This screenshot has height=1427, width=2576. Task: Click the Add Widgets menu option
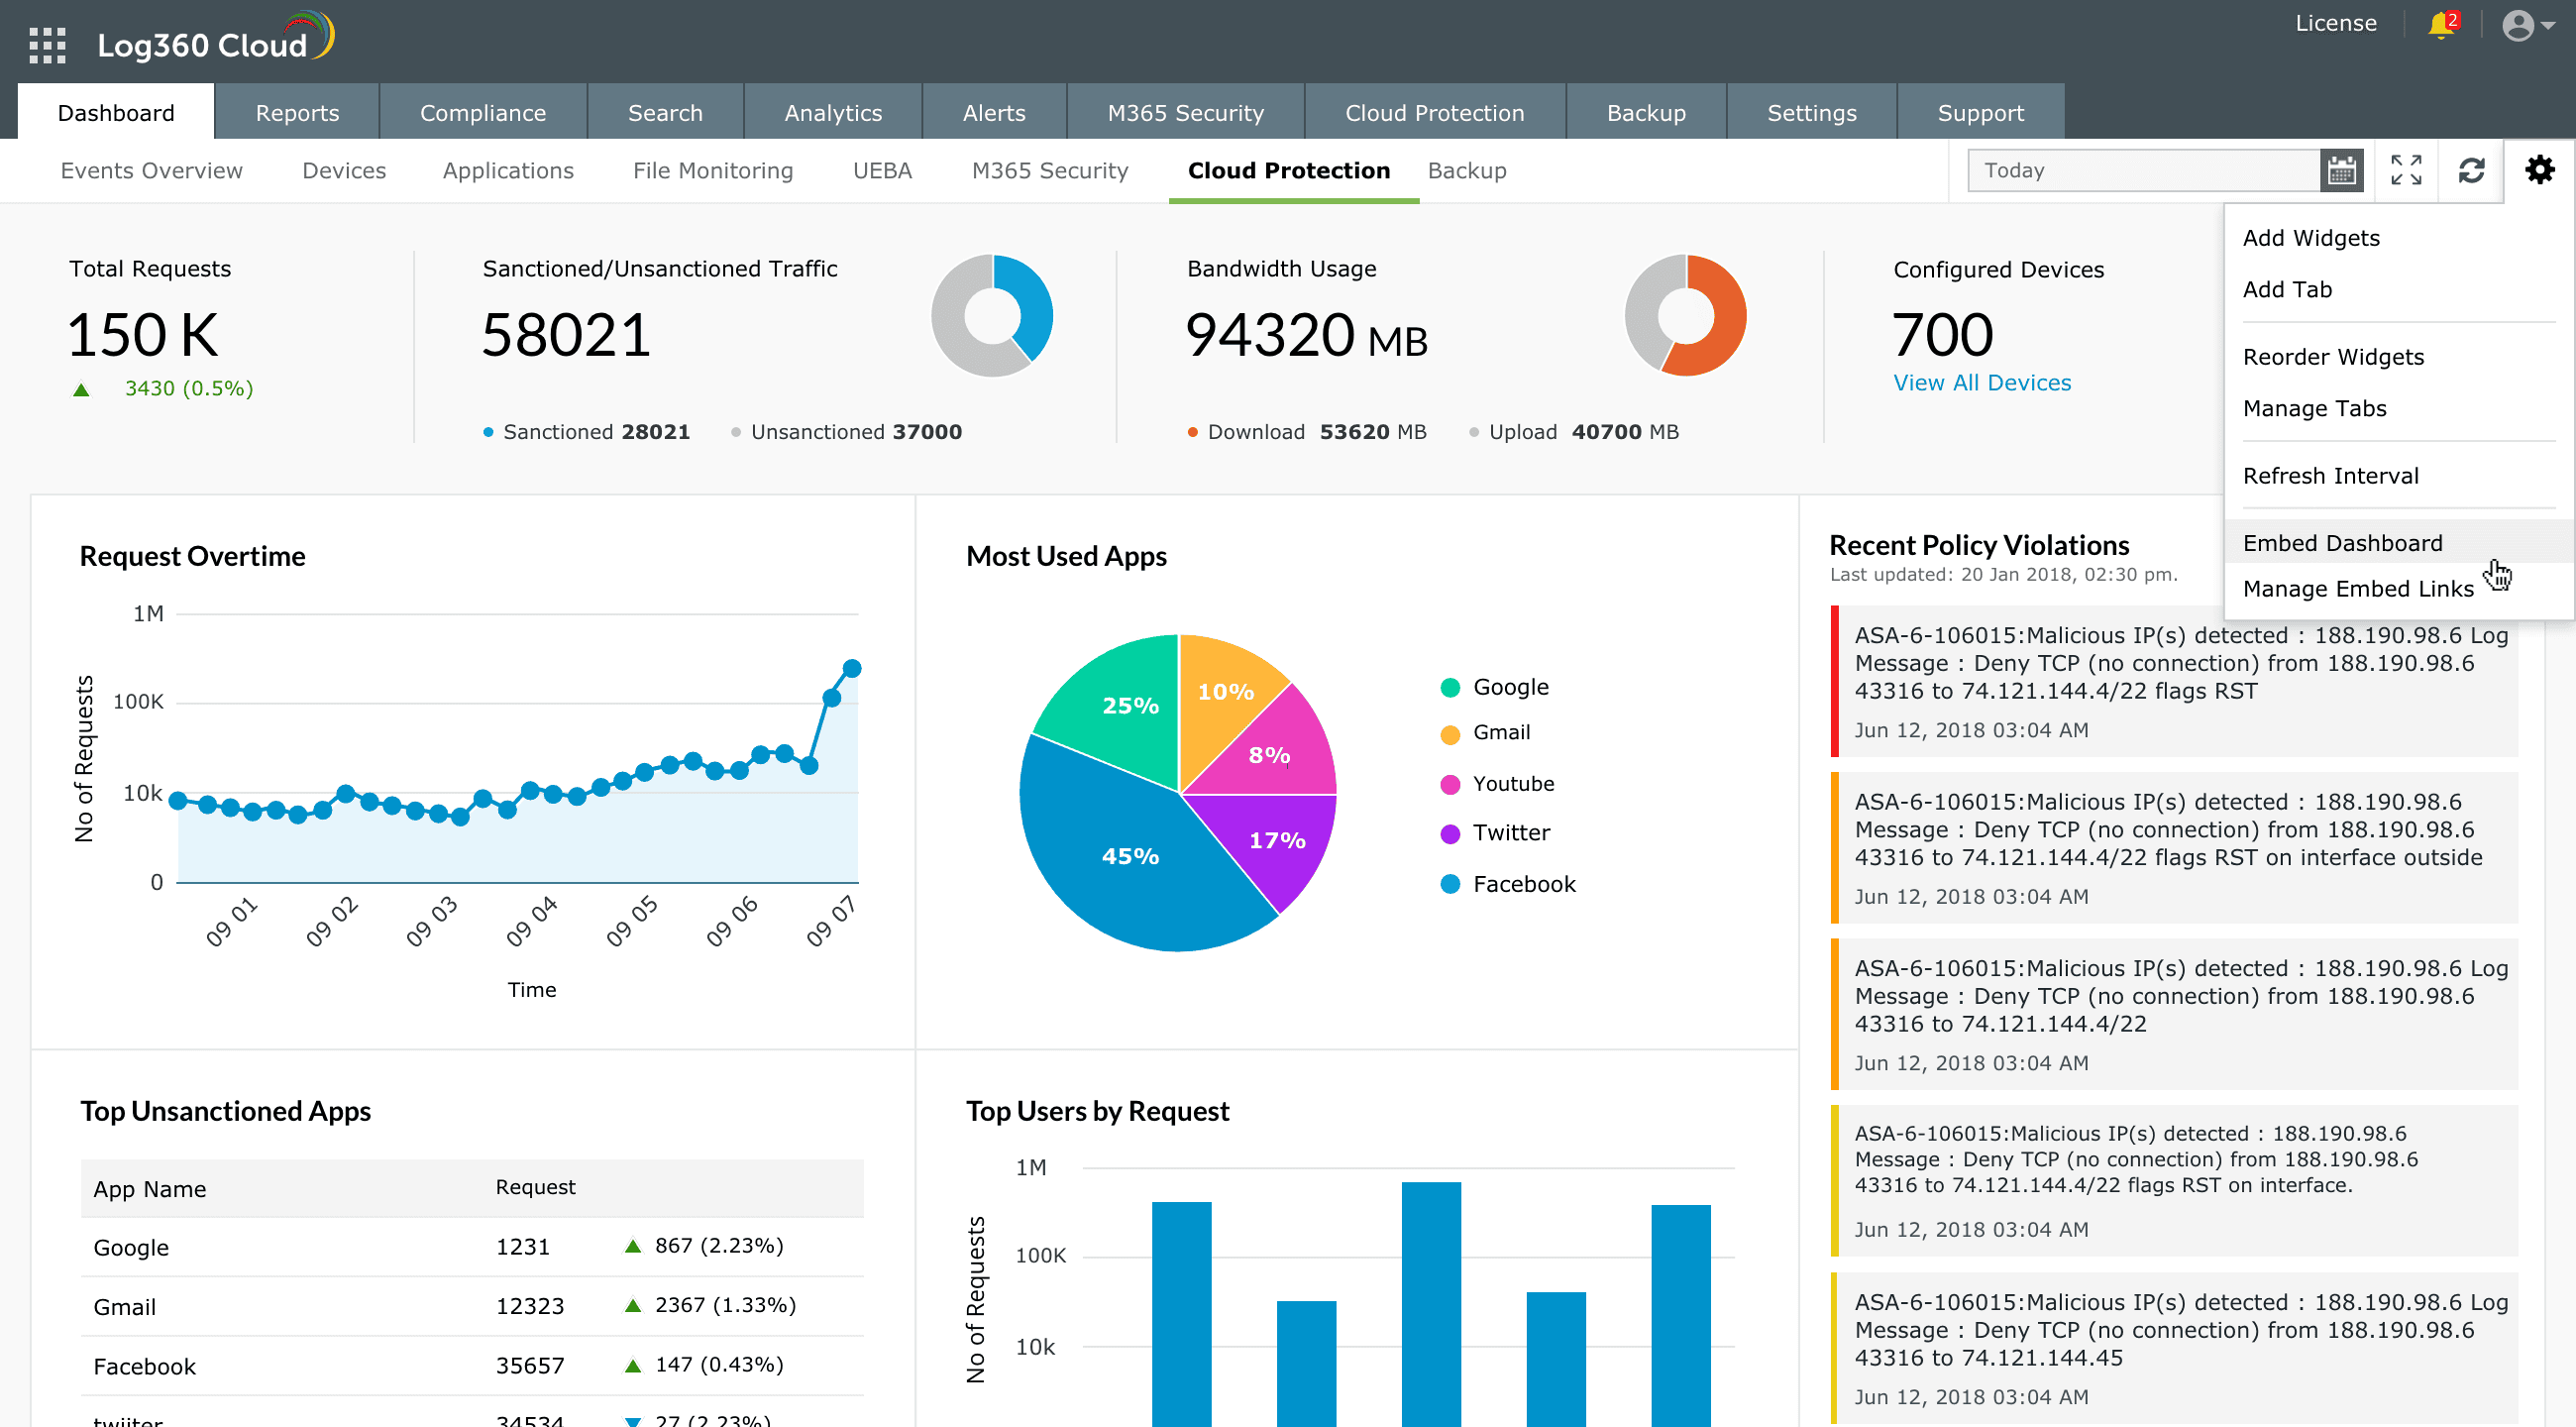[x=2309, y=236]
